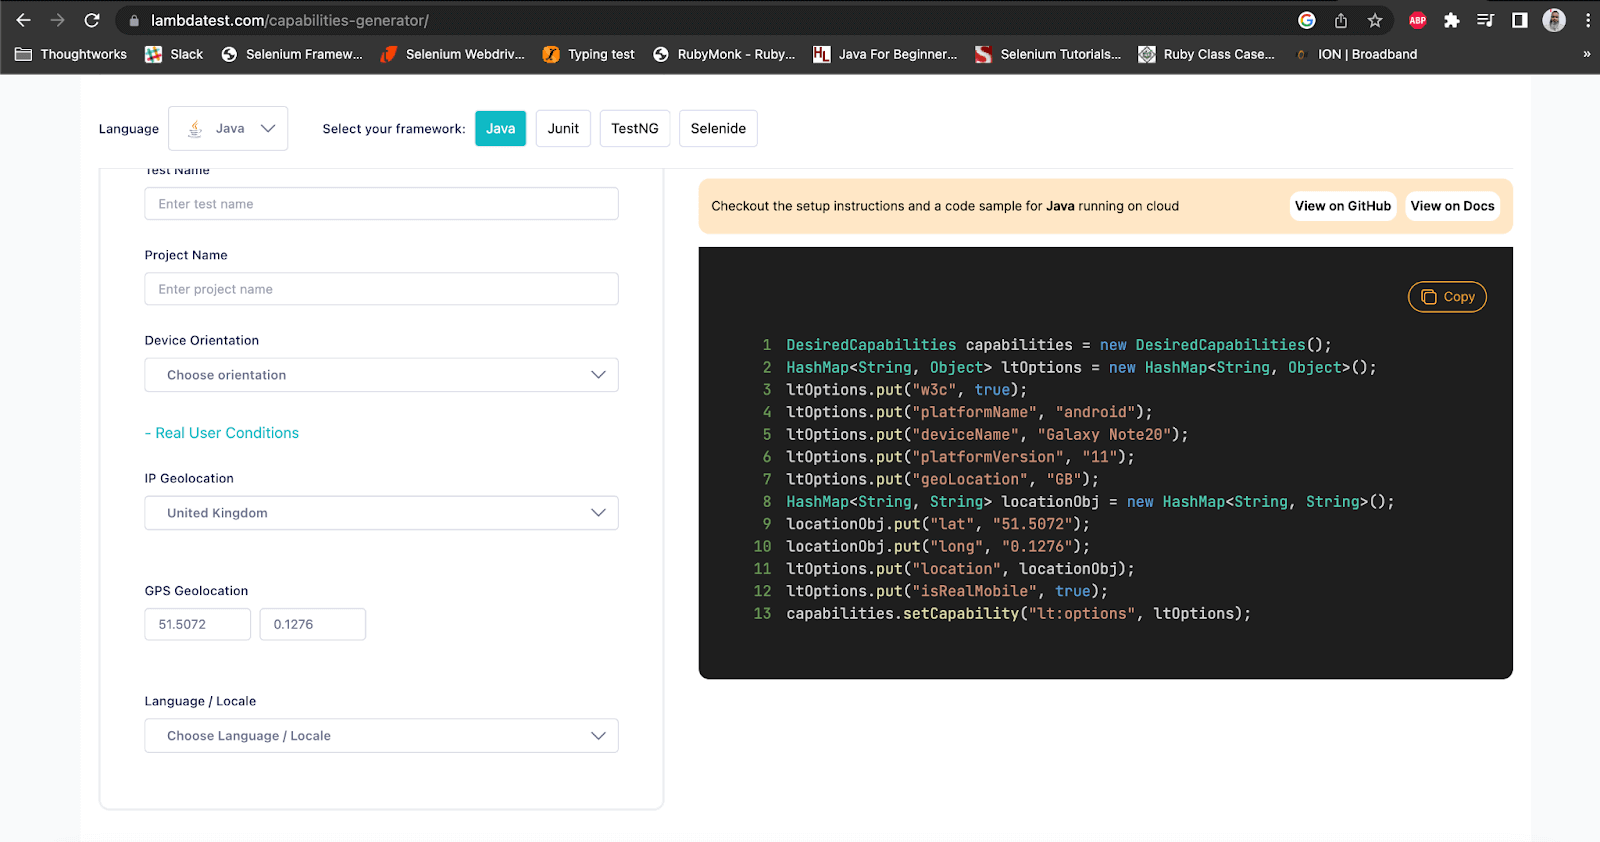This screenshot has width=1600, height=842.
Task: Click the browser back arrow
Action: click(24, 20)
